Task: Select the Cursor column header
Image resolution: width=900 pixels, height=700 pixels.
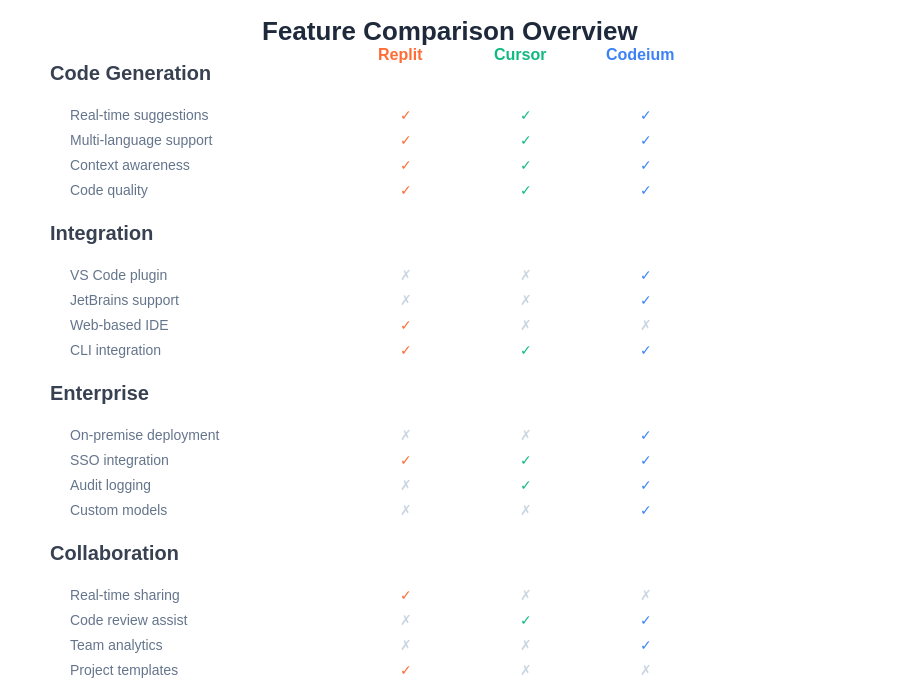Action: click(520, 55)
